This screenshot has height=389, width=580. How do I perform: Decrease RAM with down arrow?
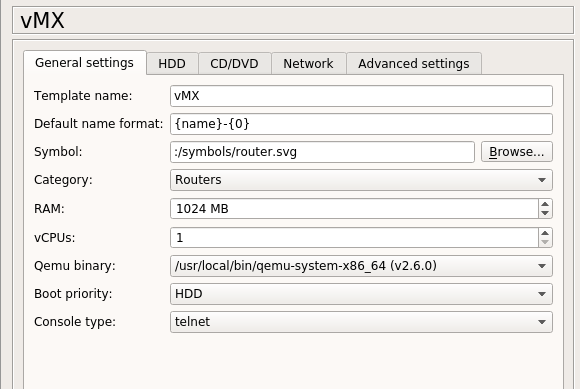coord(545,213)
